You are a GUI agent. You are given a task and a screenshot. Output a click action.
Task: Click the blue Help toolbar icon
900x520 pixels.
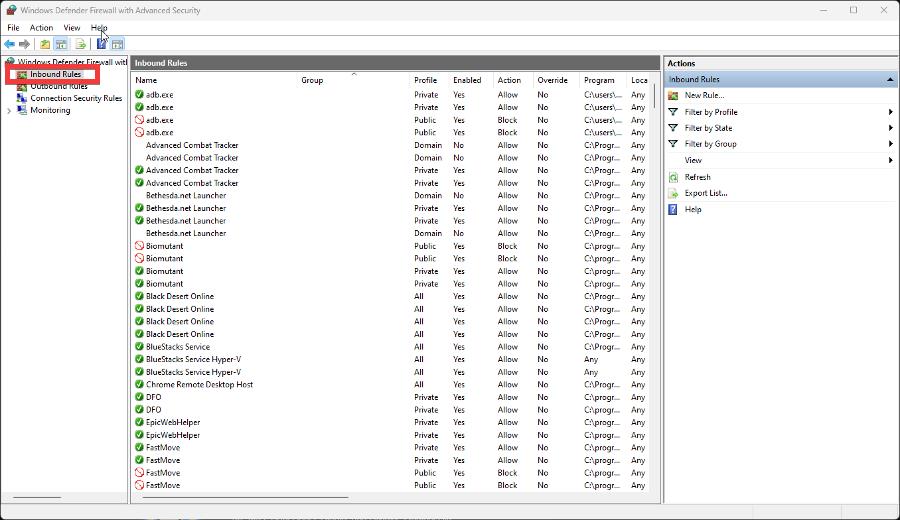pos(101,44)
